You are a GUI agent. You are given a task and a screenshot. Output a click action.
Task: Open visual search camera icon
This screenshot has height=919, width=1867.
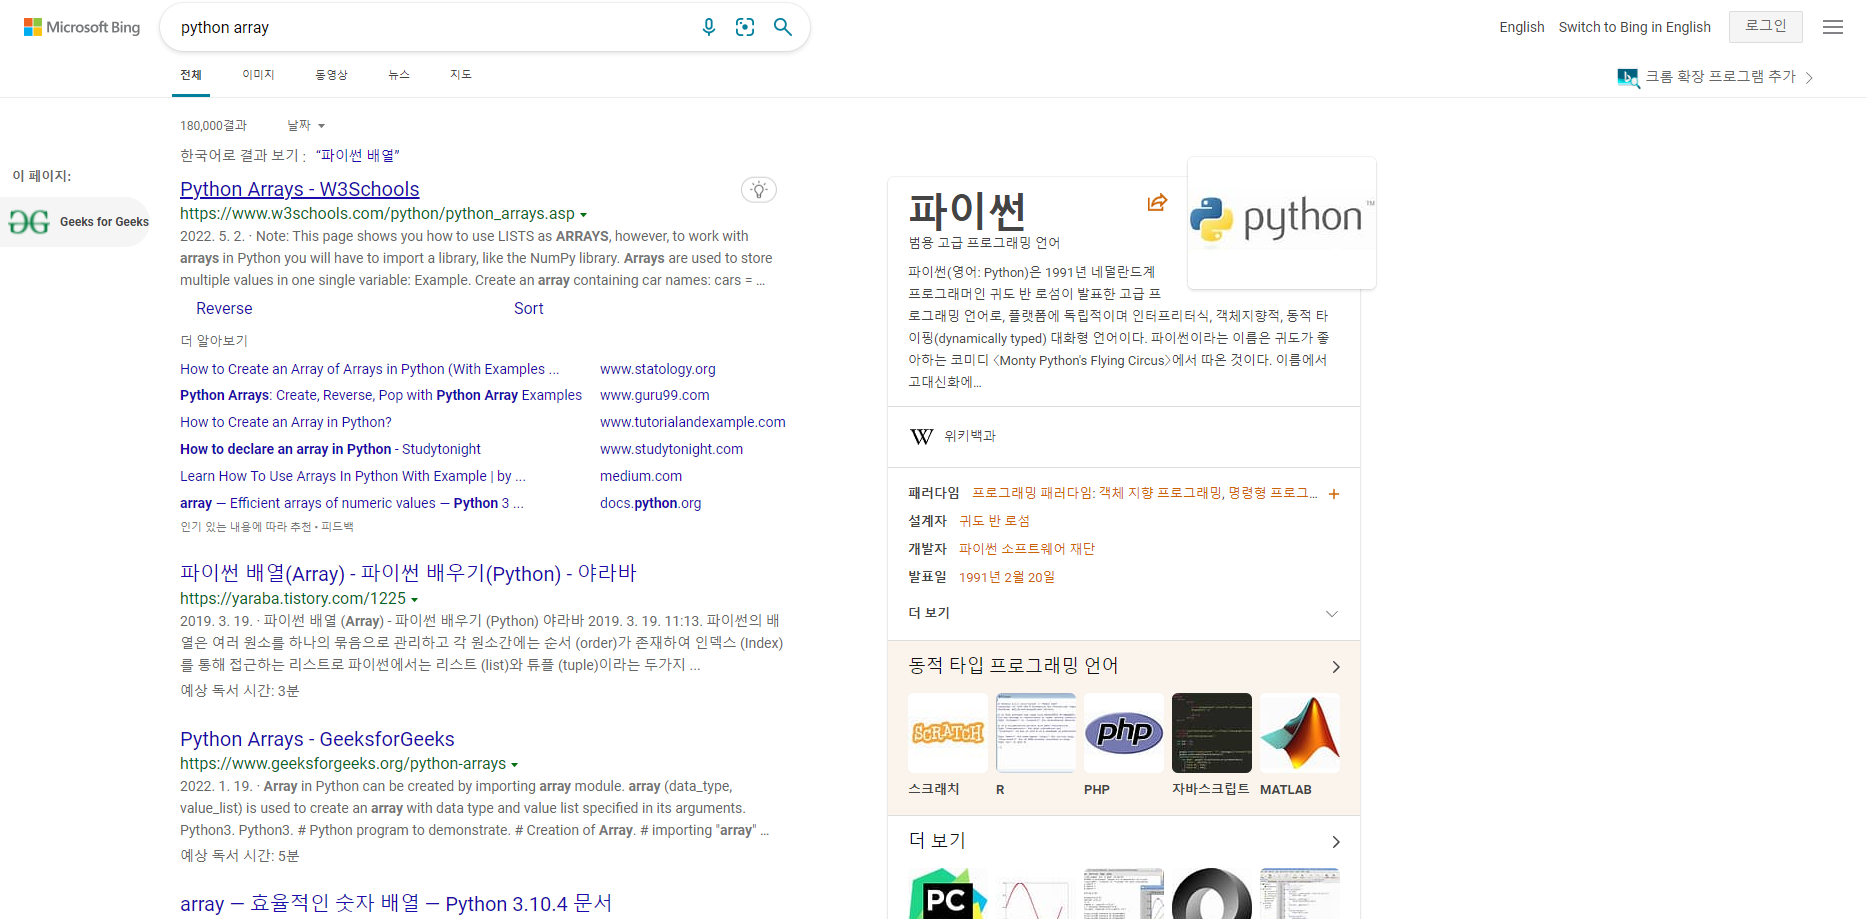coord(745,27)
